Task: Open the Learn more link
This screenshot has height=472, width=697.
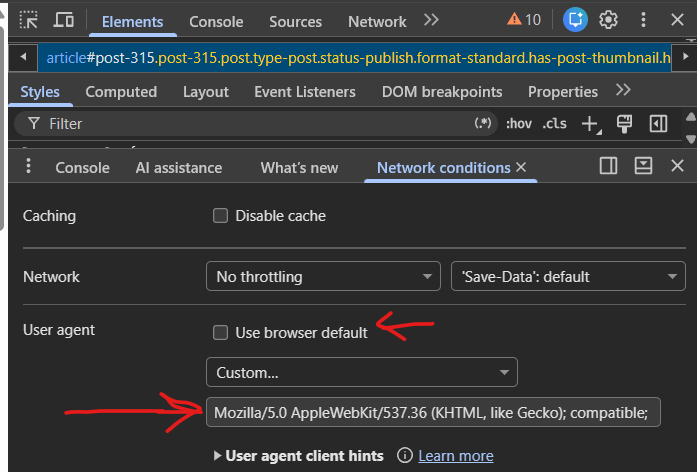Action: click(456, 456)
